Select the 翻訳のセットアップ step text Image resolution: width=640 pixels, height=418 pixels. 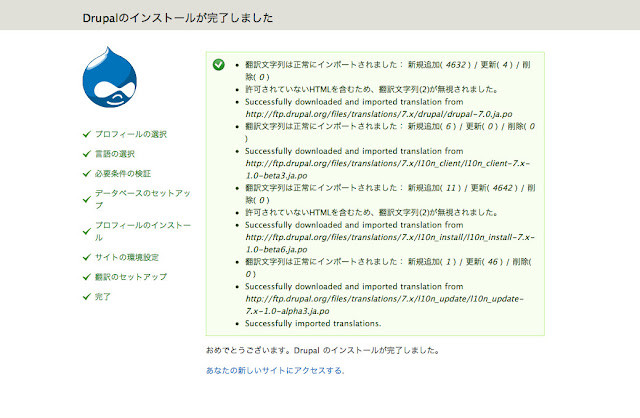coord(131,277)
